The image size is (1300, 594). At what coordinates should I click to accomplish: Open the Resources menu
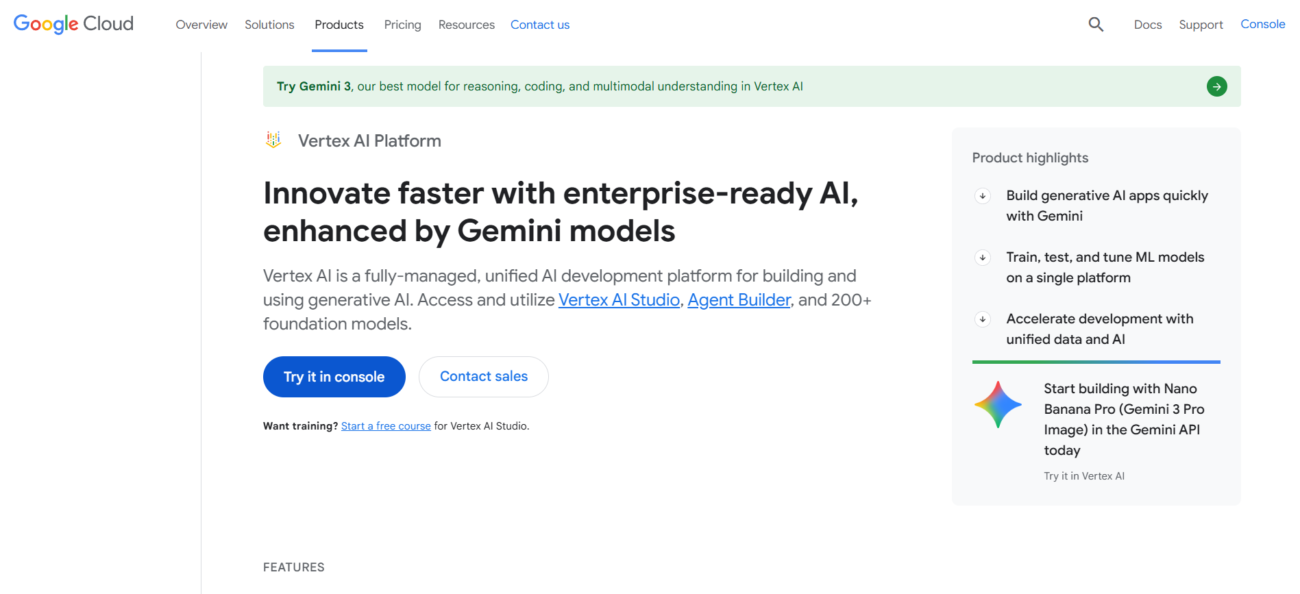(x=466, y=24)
